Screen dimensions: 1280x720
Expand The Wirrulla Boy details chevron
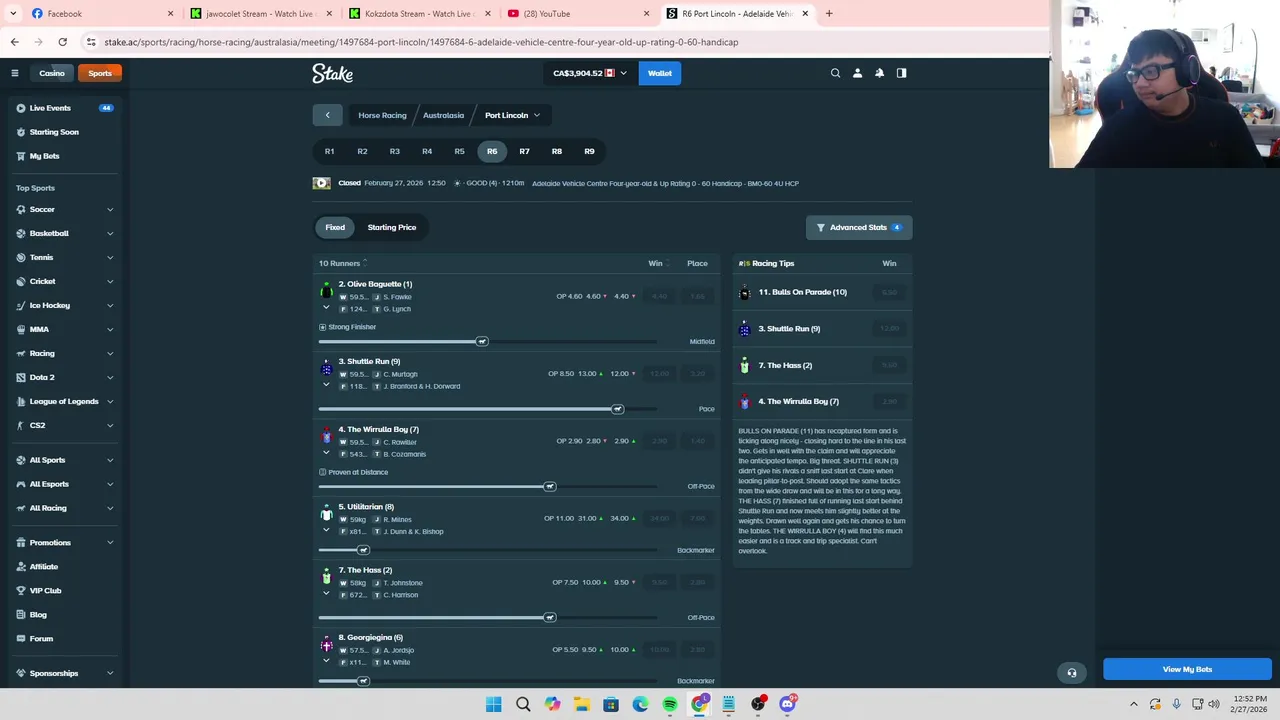[326, 452]
